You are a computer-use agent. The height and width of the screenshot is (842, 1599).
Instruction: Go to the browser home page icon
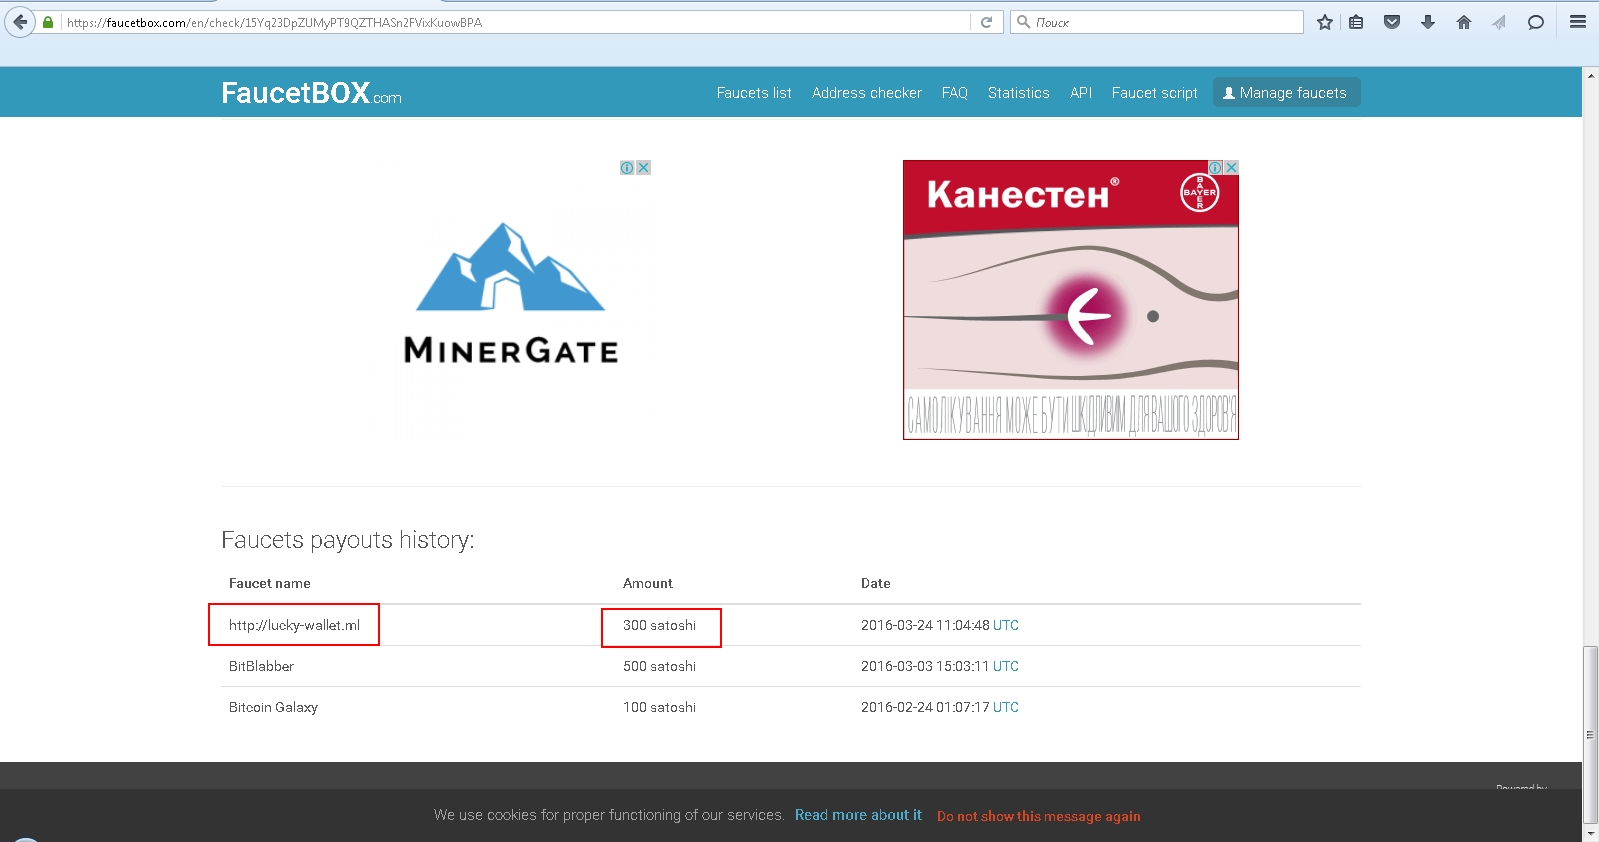(1464, 22)
